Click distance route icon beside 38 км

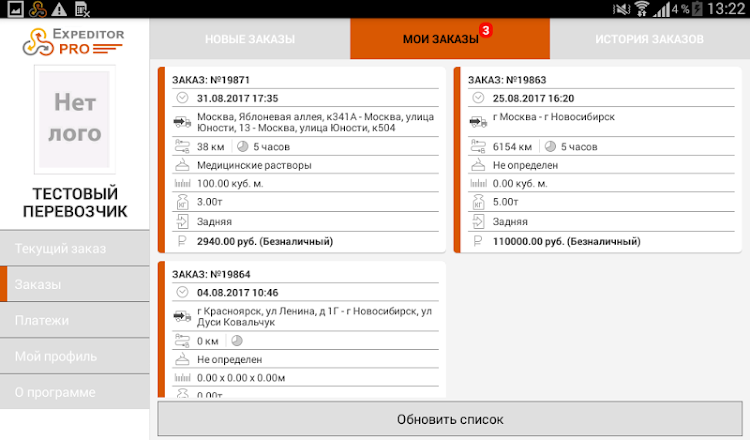pos(182,146)
